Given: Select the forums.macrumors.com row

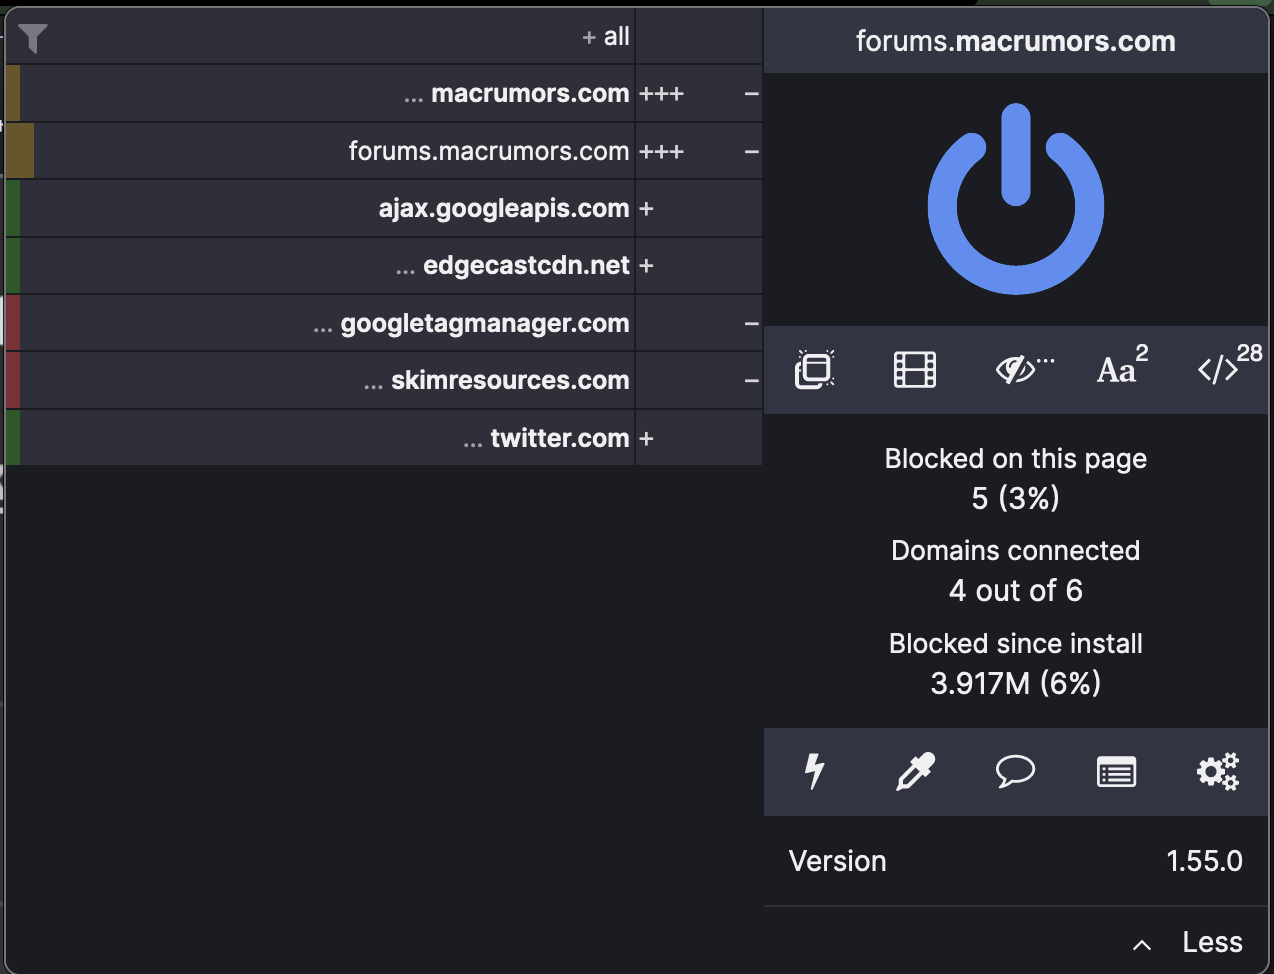Looking at the screenshot, I should 488,152.
